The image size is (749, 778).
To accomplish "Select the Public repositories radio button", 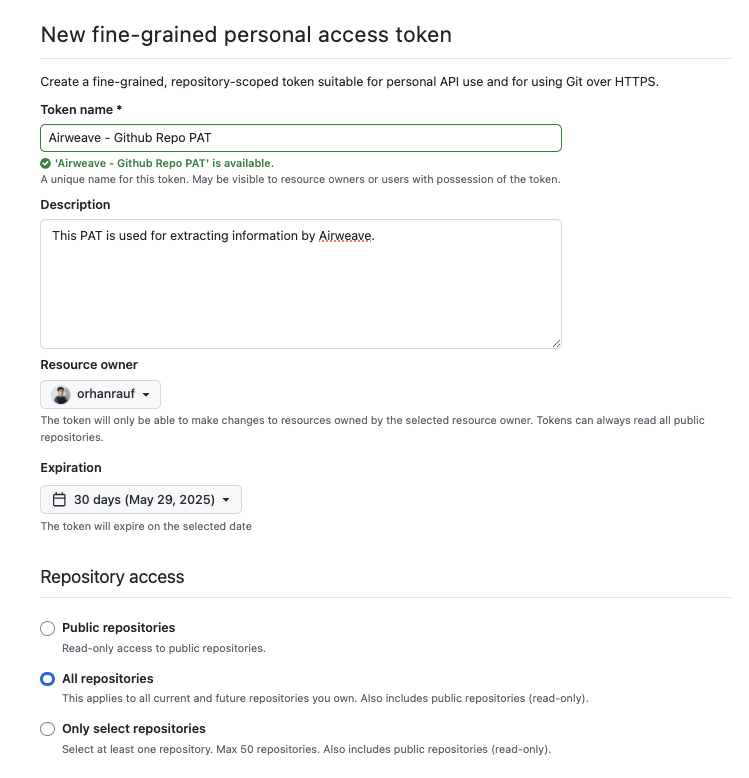I will [x=47, y=628].
